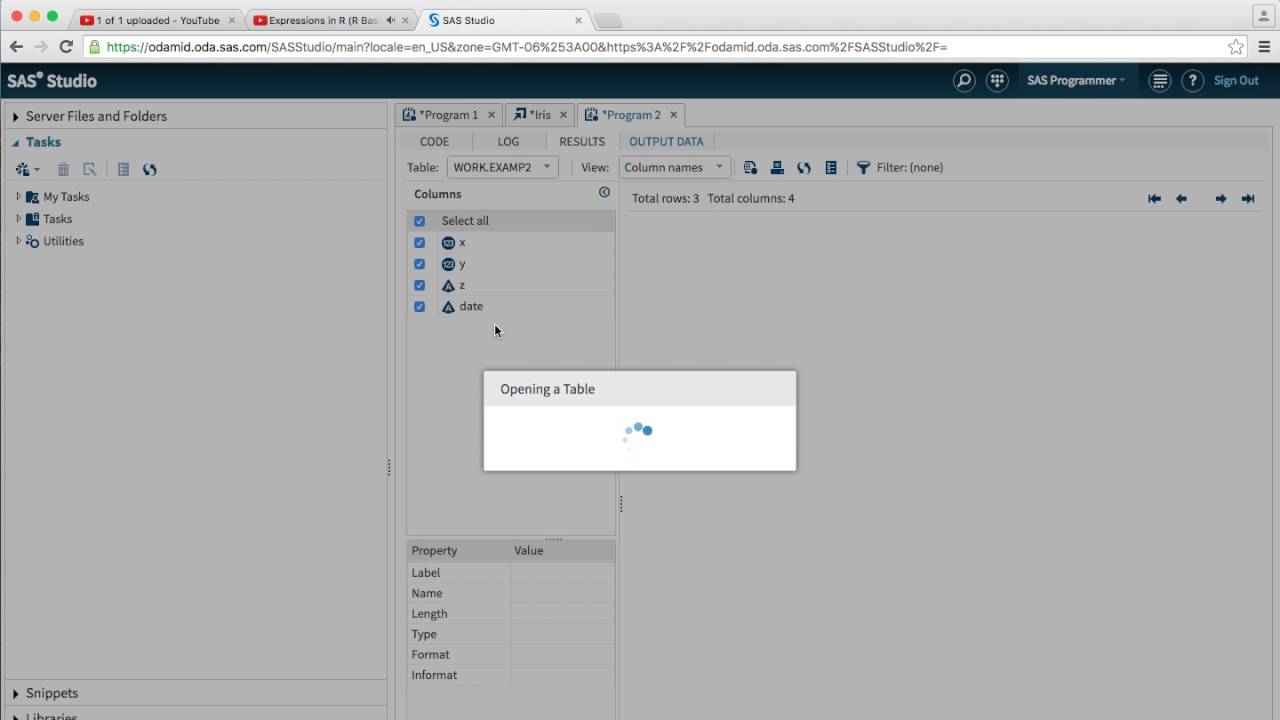
Task: Click the character type icon for column z
Action: coord(448,286)
